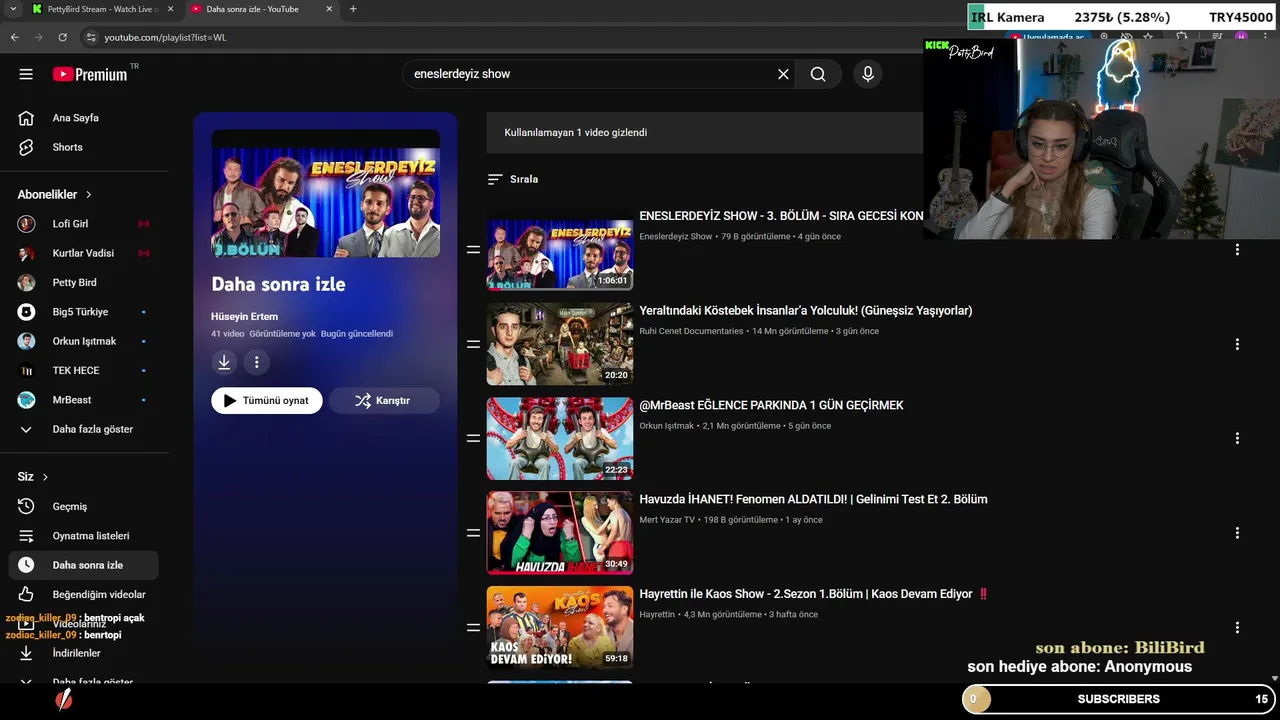Go back with browser back arrow

tap(14, 37)
